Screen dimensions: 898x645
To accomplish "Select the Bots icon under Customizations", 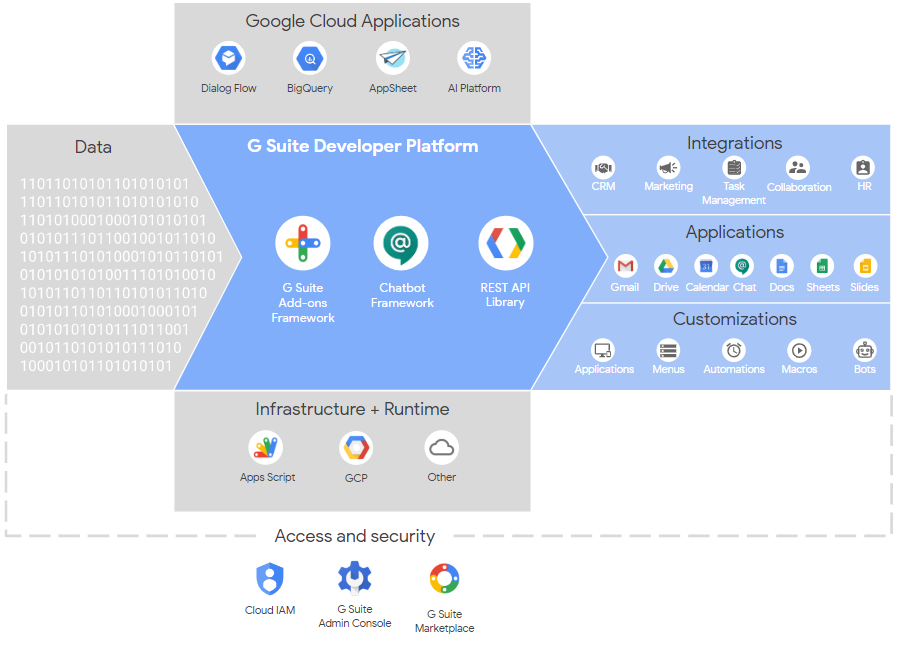I will click(x=865, y=350).
